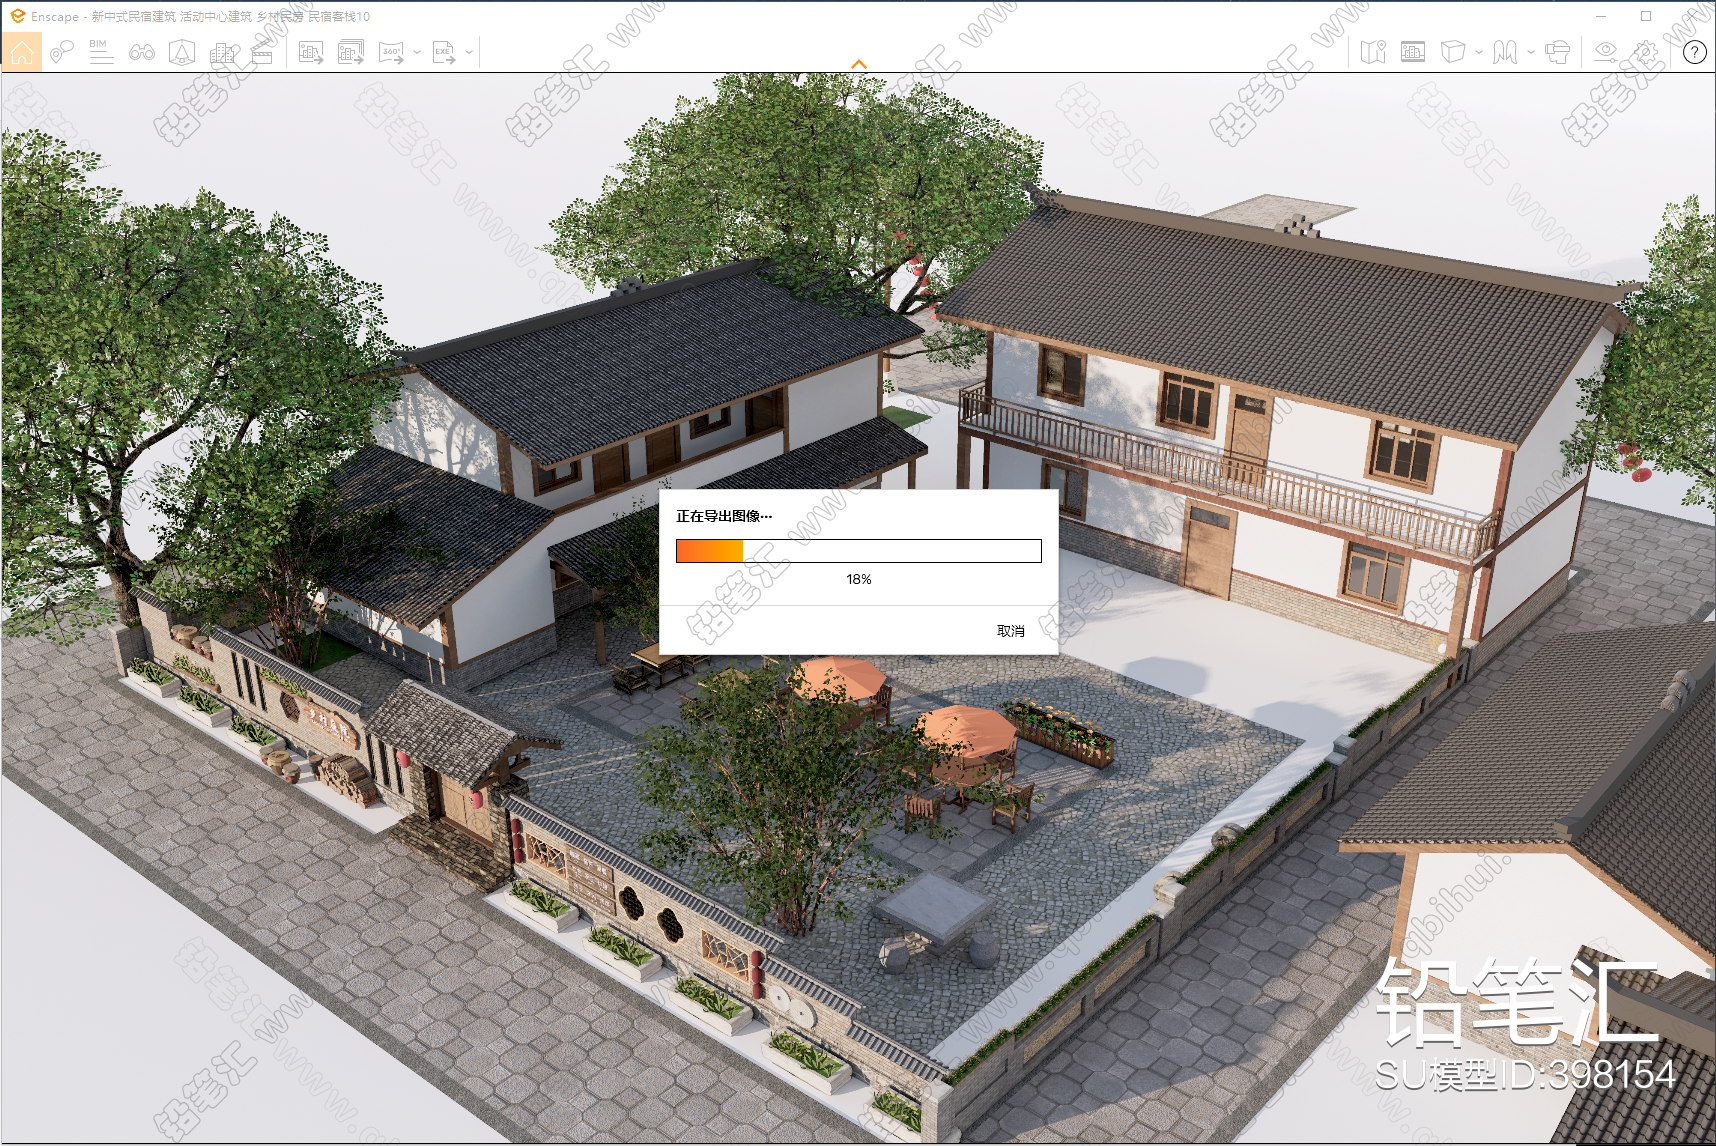Toggle the BIM information mode
The width and height of the screenshot is (1716, 1146).
100,52
